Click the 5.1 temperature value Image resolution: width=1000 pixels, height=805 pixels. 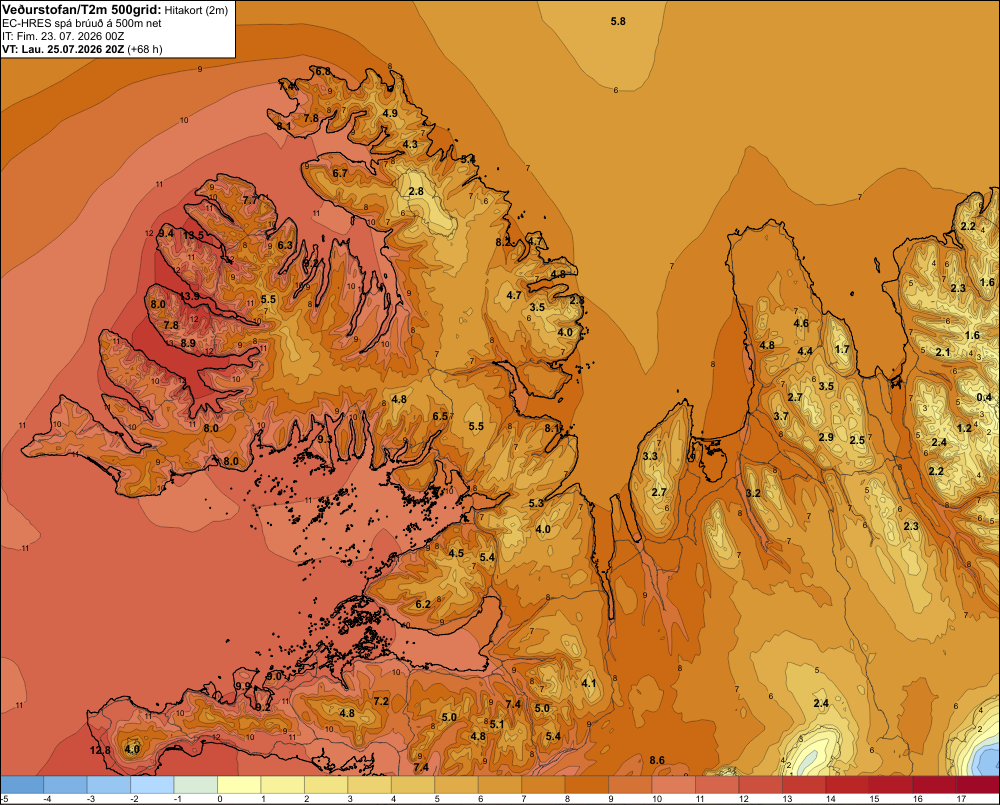[x=497, y=725]
